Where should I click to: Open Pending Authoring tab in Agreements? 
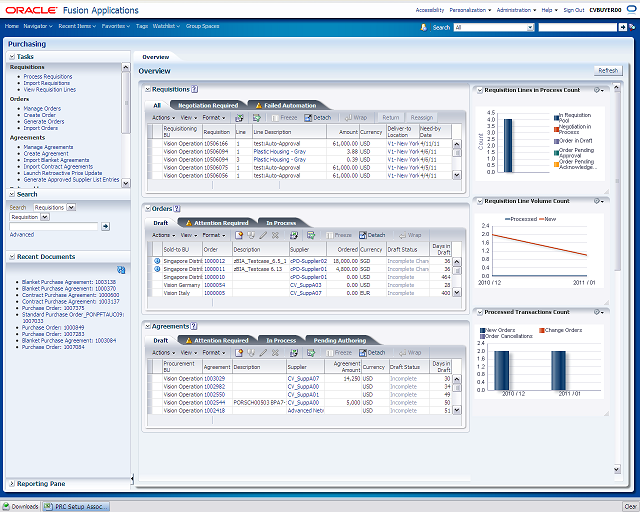(340, 341)
